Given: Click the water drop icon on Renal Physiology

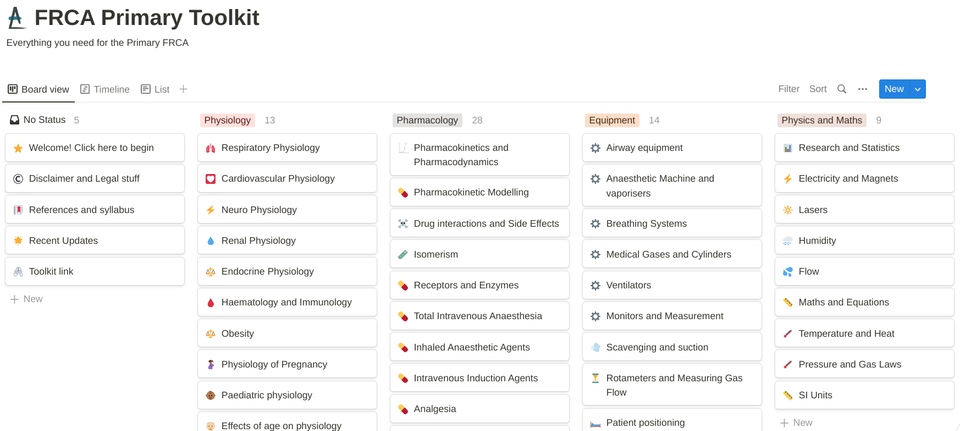Looking at the screenshot, I should (x=210, y=241).
